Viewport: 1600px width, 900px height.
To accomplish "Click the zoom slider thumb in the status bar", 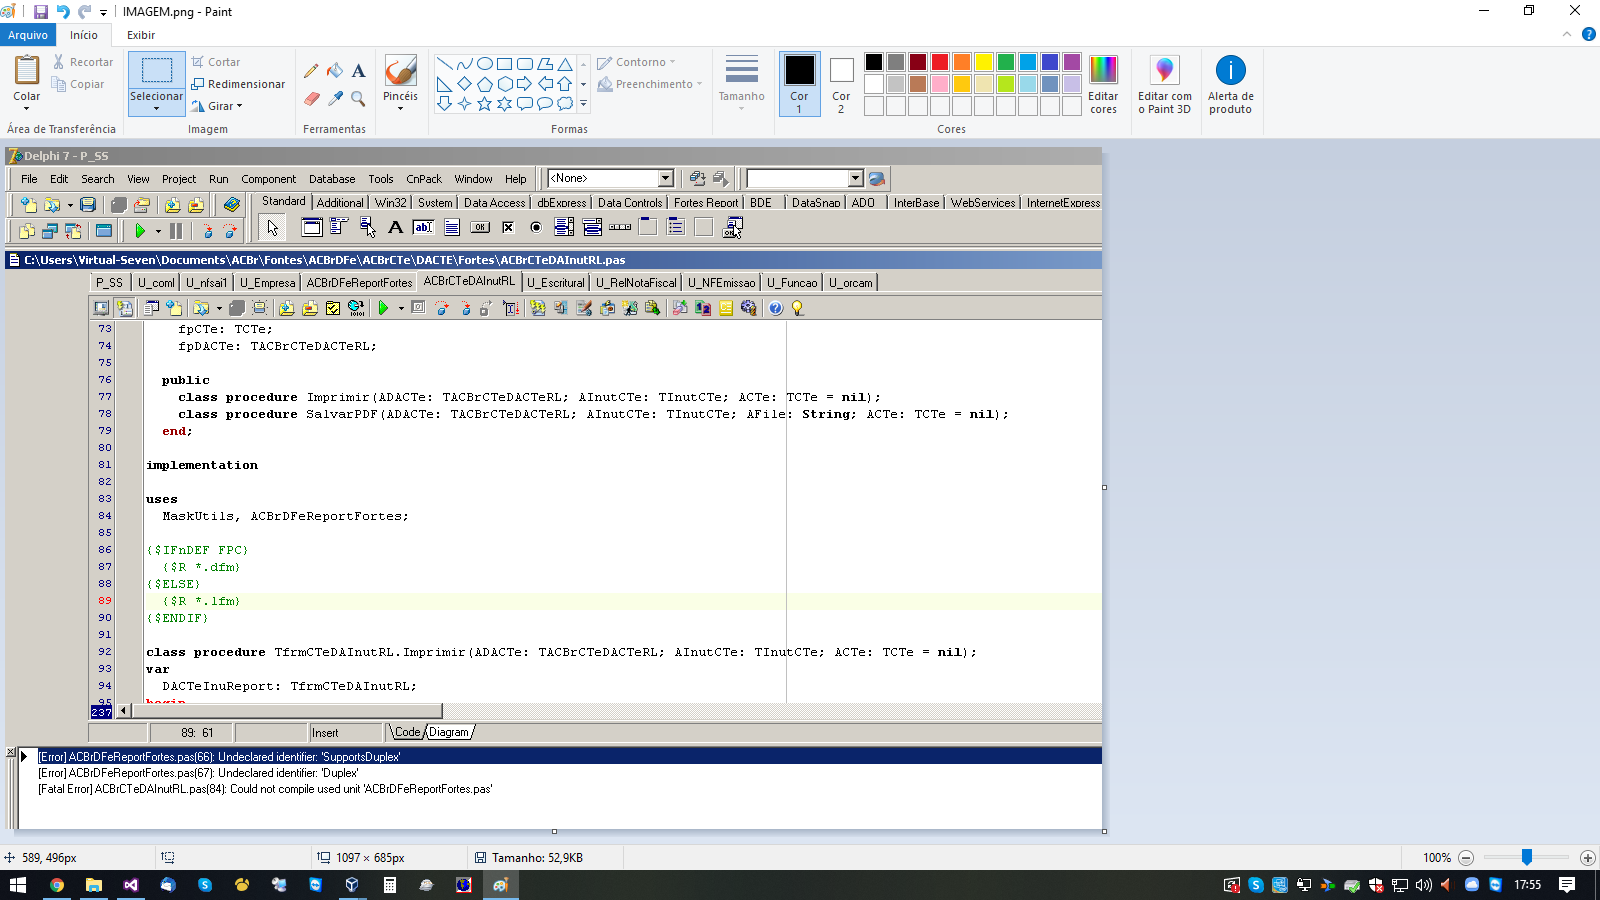I will (x=1527, y=857).
